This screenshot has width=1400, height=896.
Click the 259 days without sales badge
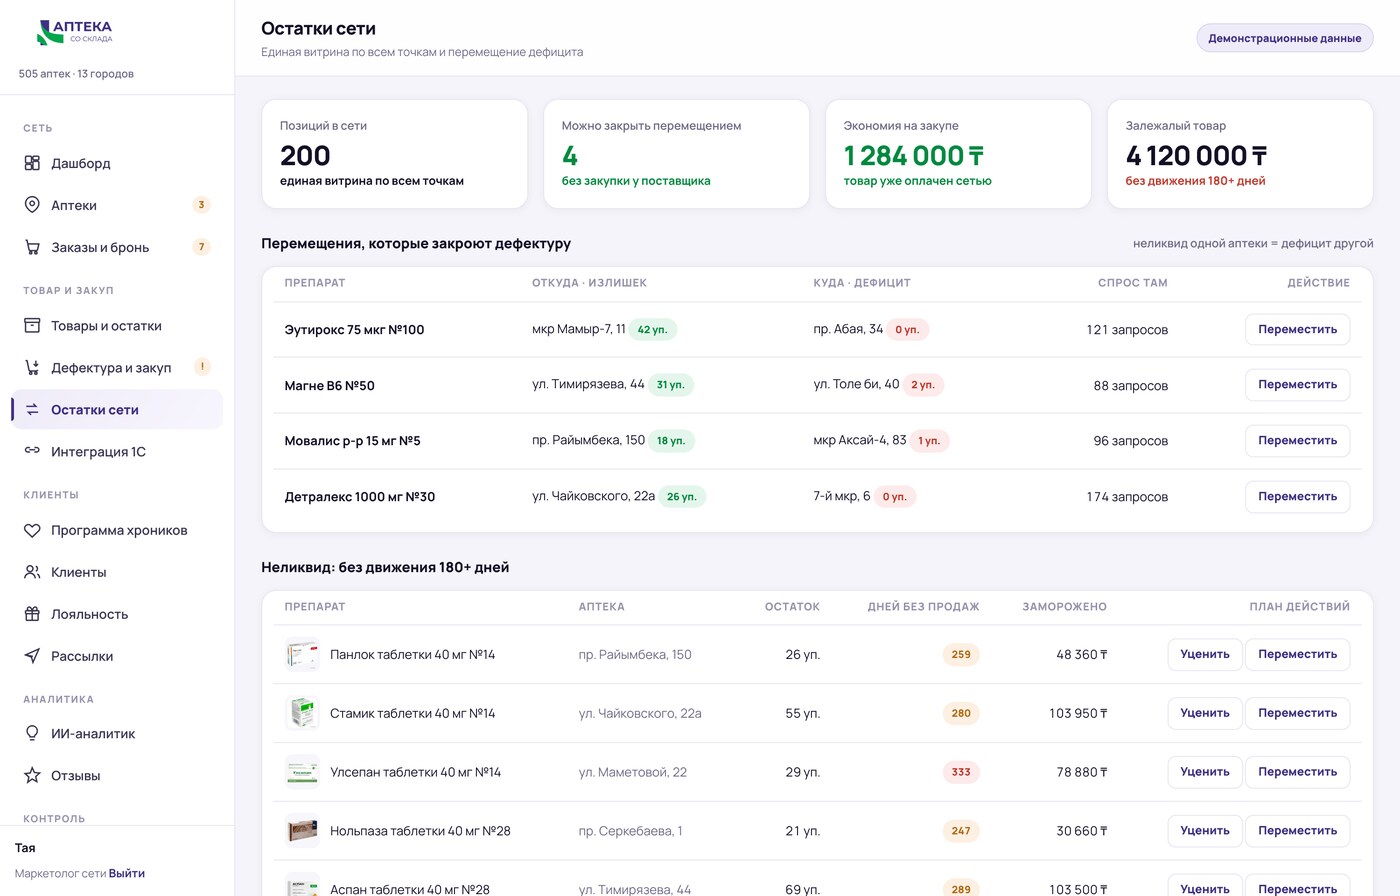tap(961, 655)
